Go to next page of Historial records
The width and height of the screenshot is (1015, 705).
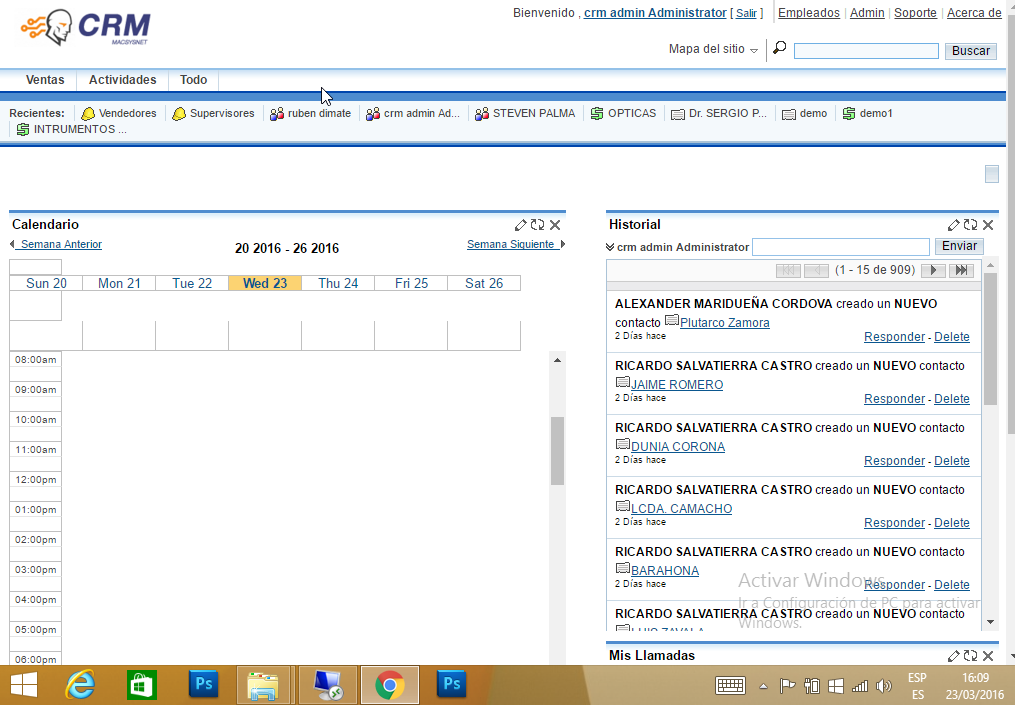[x=932, y=270]
